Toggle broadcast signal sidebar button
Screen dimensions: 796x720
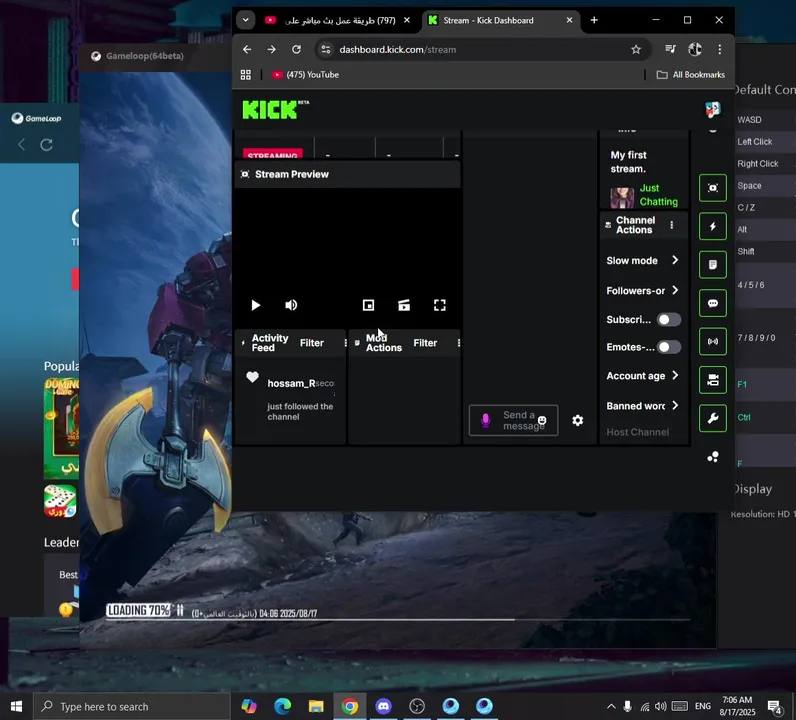tap(713, 341)
